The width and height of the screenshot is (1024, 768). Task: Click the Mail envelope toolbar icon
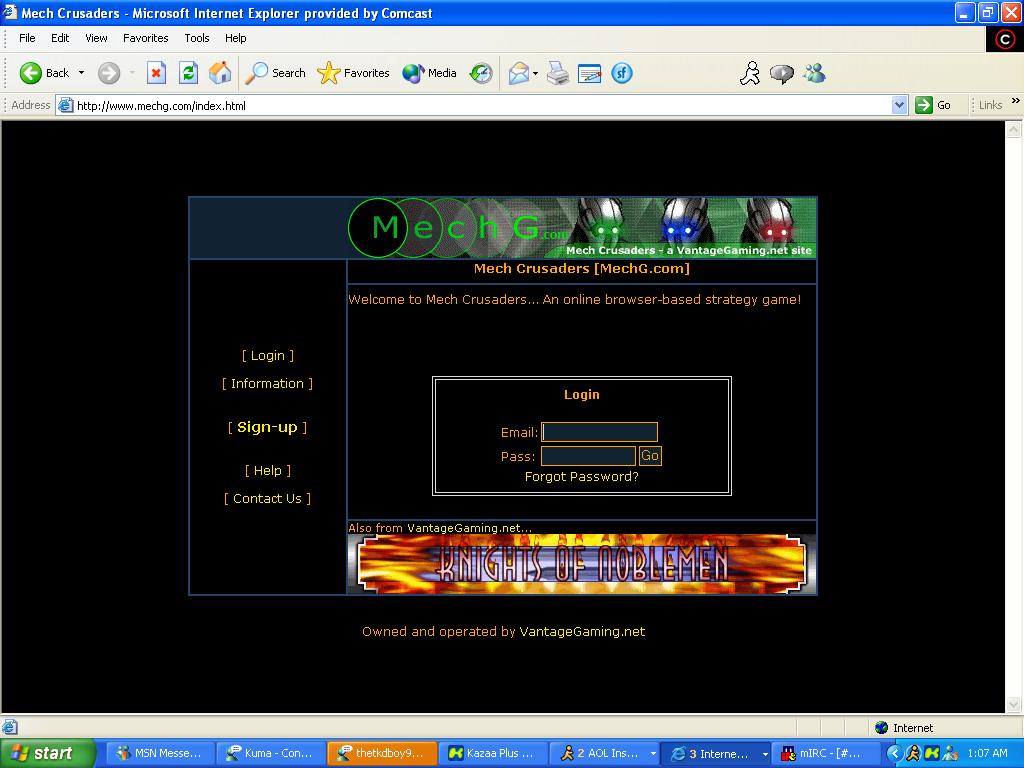point(519,73)
